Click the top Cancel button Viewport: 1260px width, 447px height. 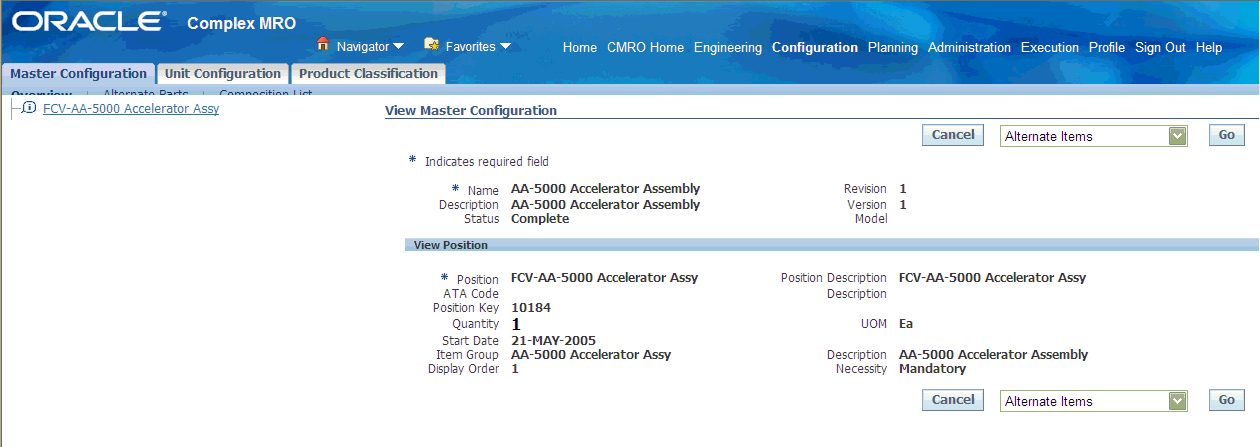pos(953,135)
